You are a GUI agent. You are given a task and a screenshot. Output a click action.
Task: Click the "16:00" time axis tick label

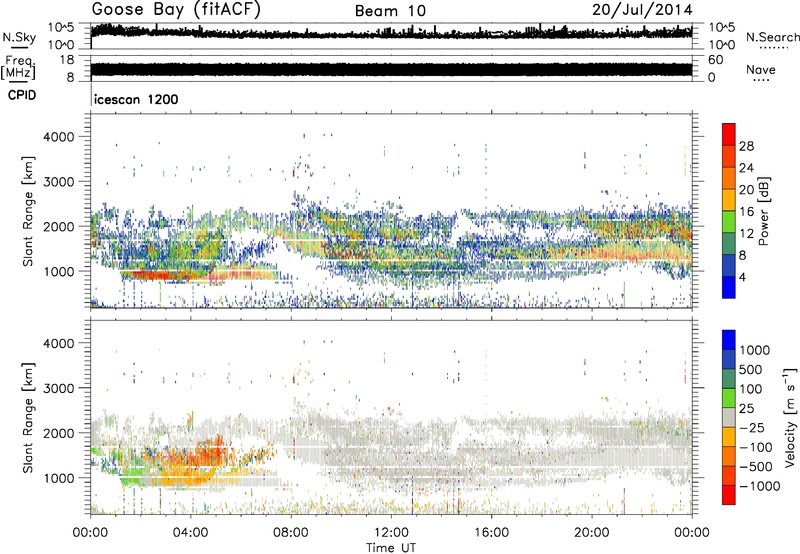click(491, 533)
